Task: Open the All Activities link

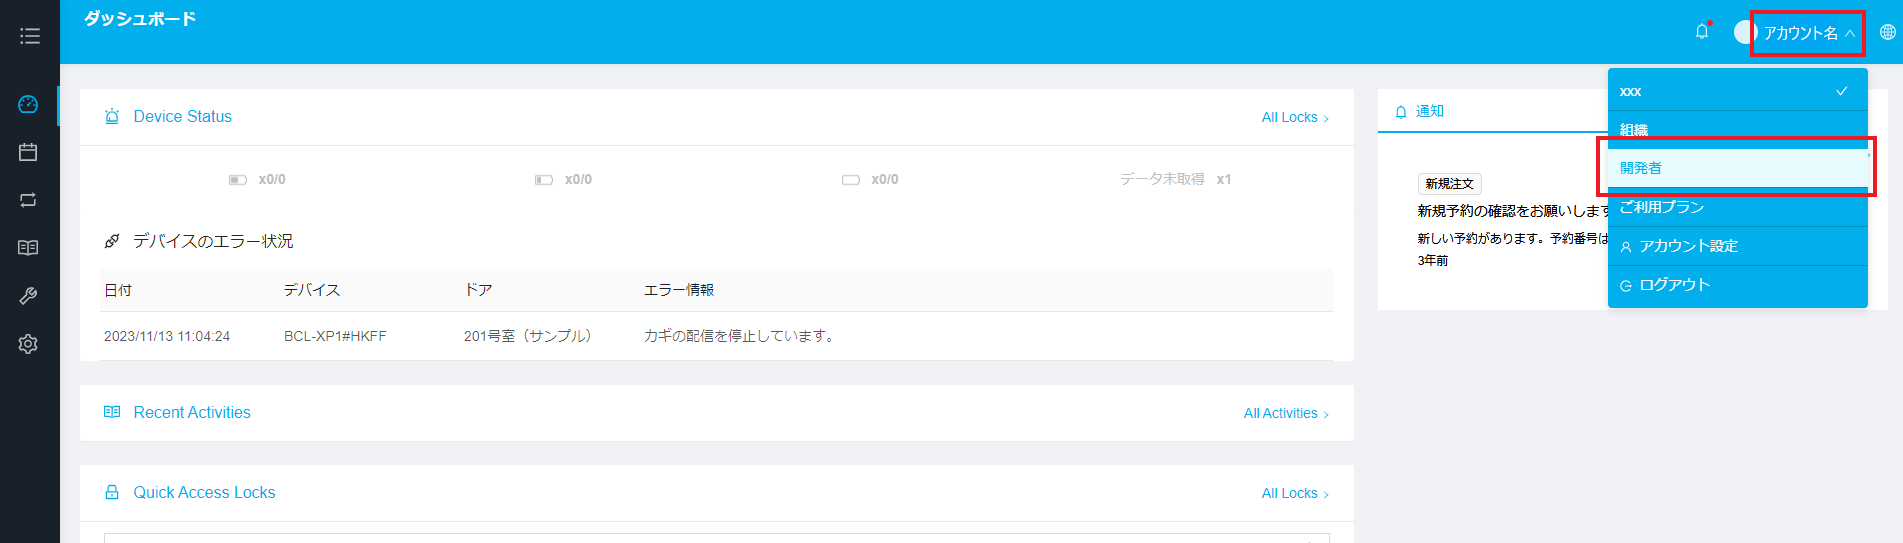Action: tap(1285, 413)
